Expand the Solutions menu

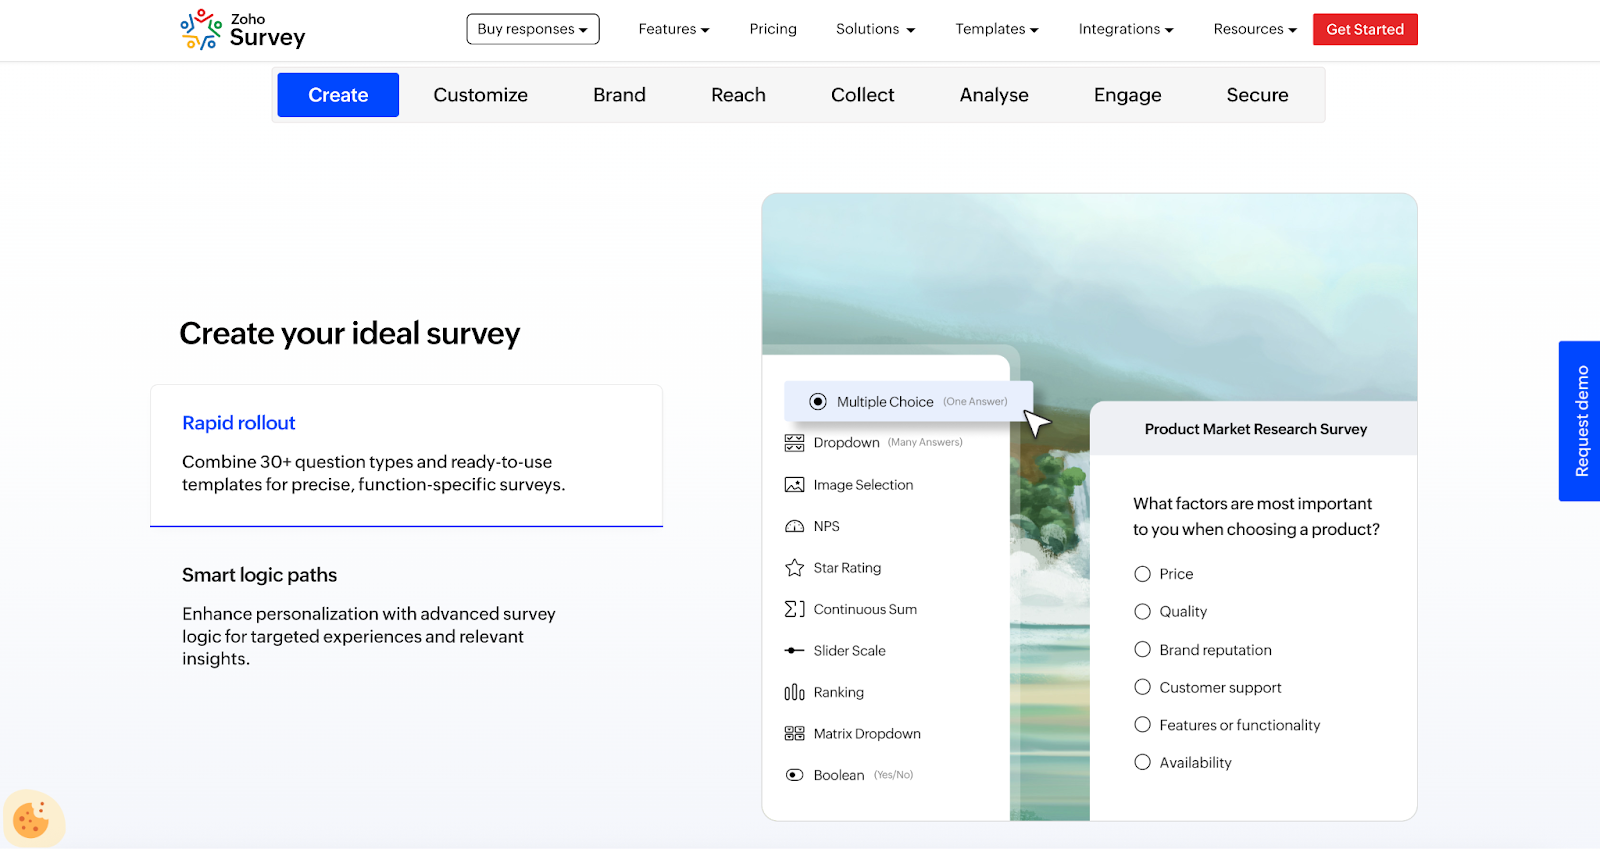876,29
